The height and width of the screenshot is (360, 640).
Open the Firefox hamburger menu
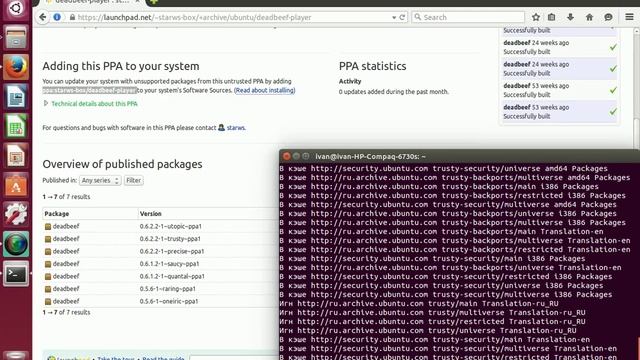pyautogui.click(x=629, y=17)
